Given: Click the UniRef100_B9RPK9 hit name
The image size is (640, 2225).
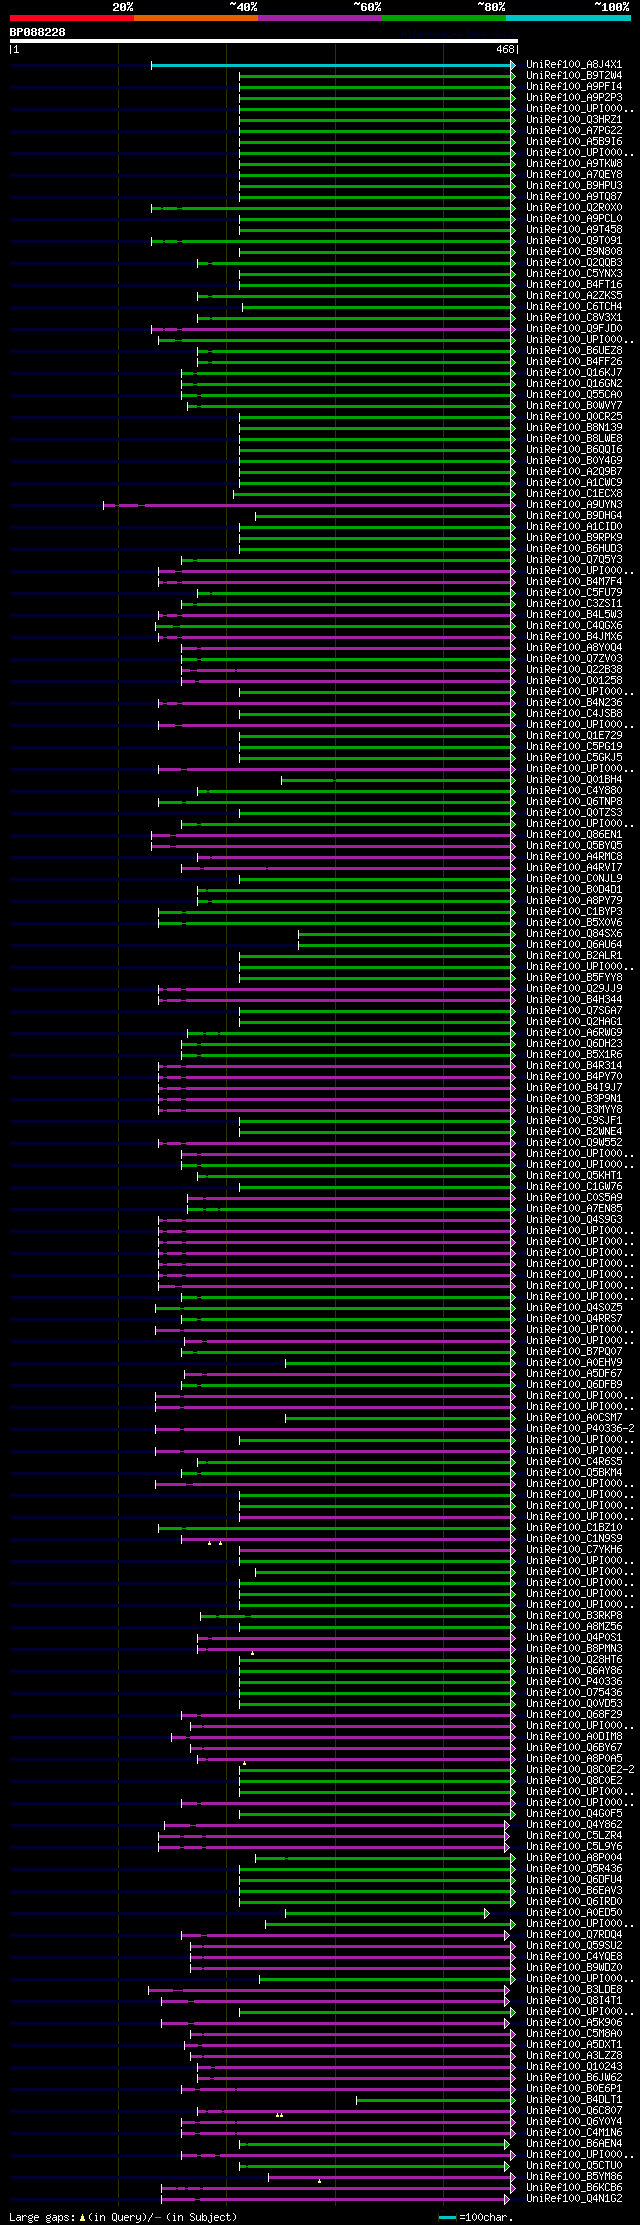Looking at the screenshot, I should [x=574, y=538].
